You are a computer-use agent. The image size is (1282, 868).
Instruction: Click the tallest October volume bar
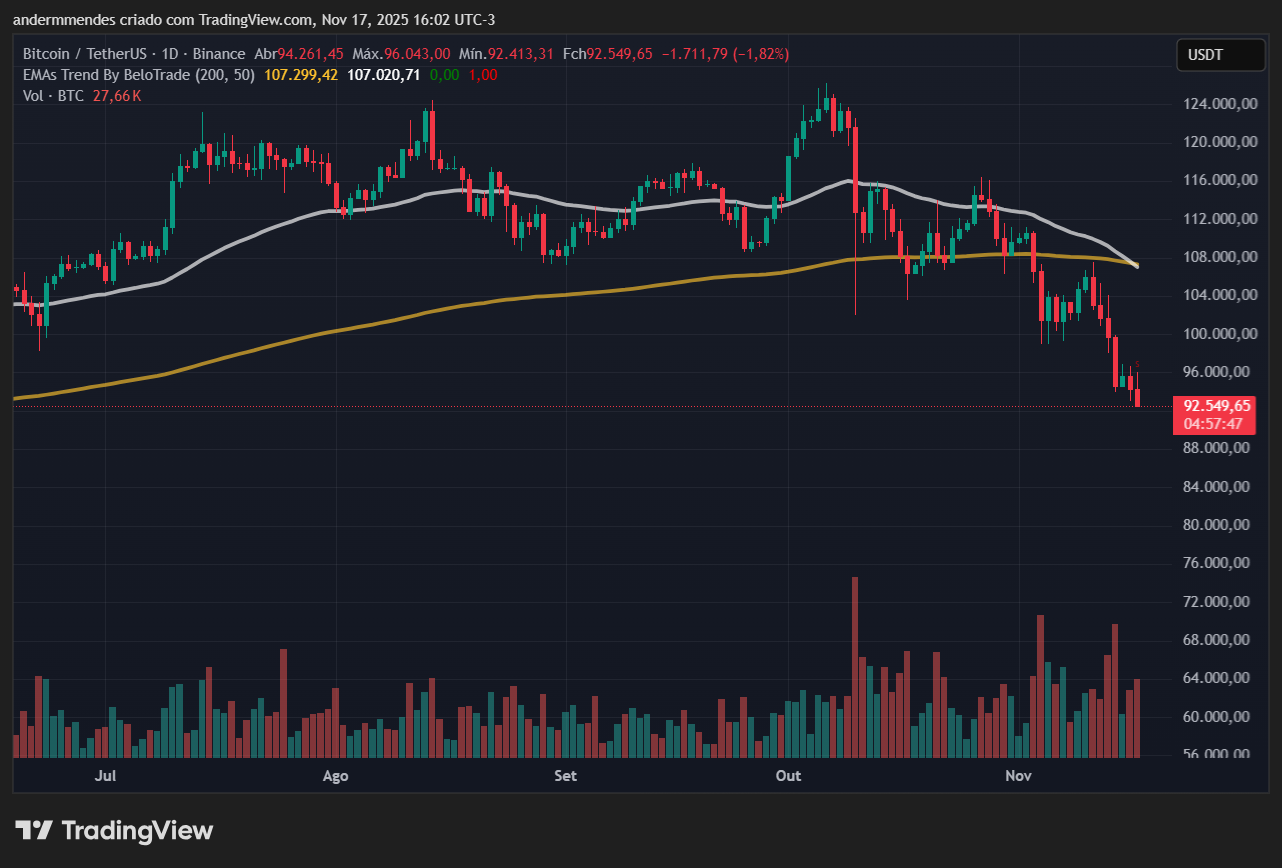[855, 665]
